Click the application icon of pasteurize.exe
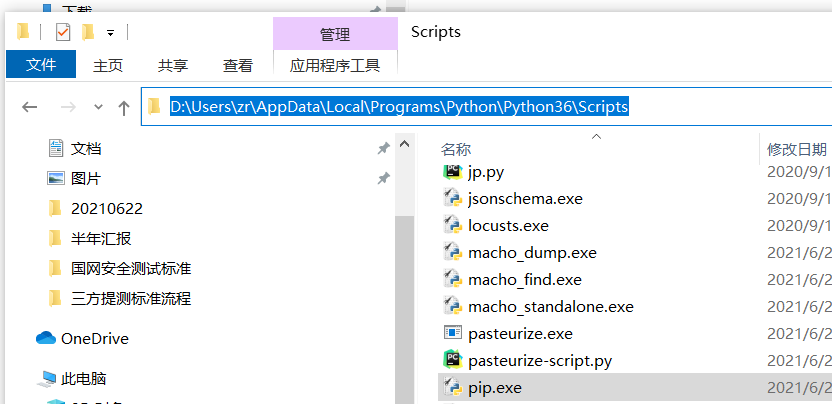This screenshot has height=404, width=832. [x=453, y=333]
